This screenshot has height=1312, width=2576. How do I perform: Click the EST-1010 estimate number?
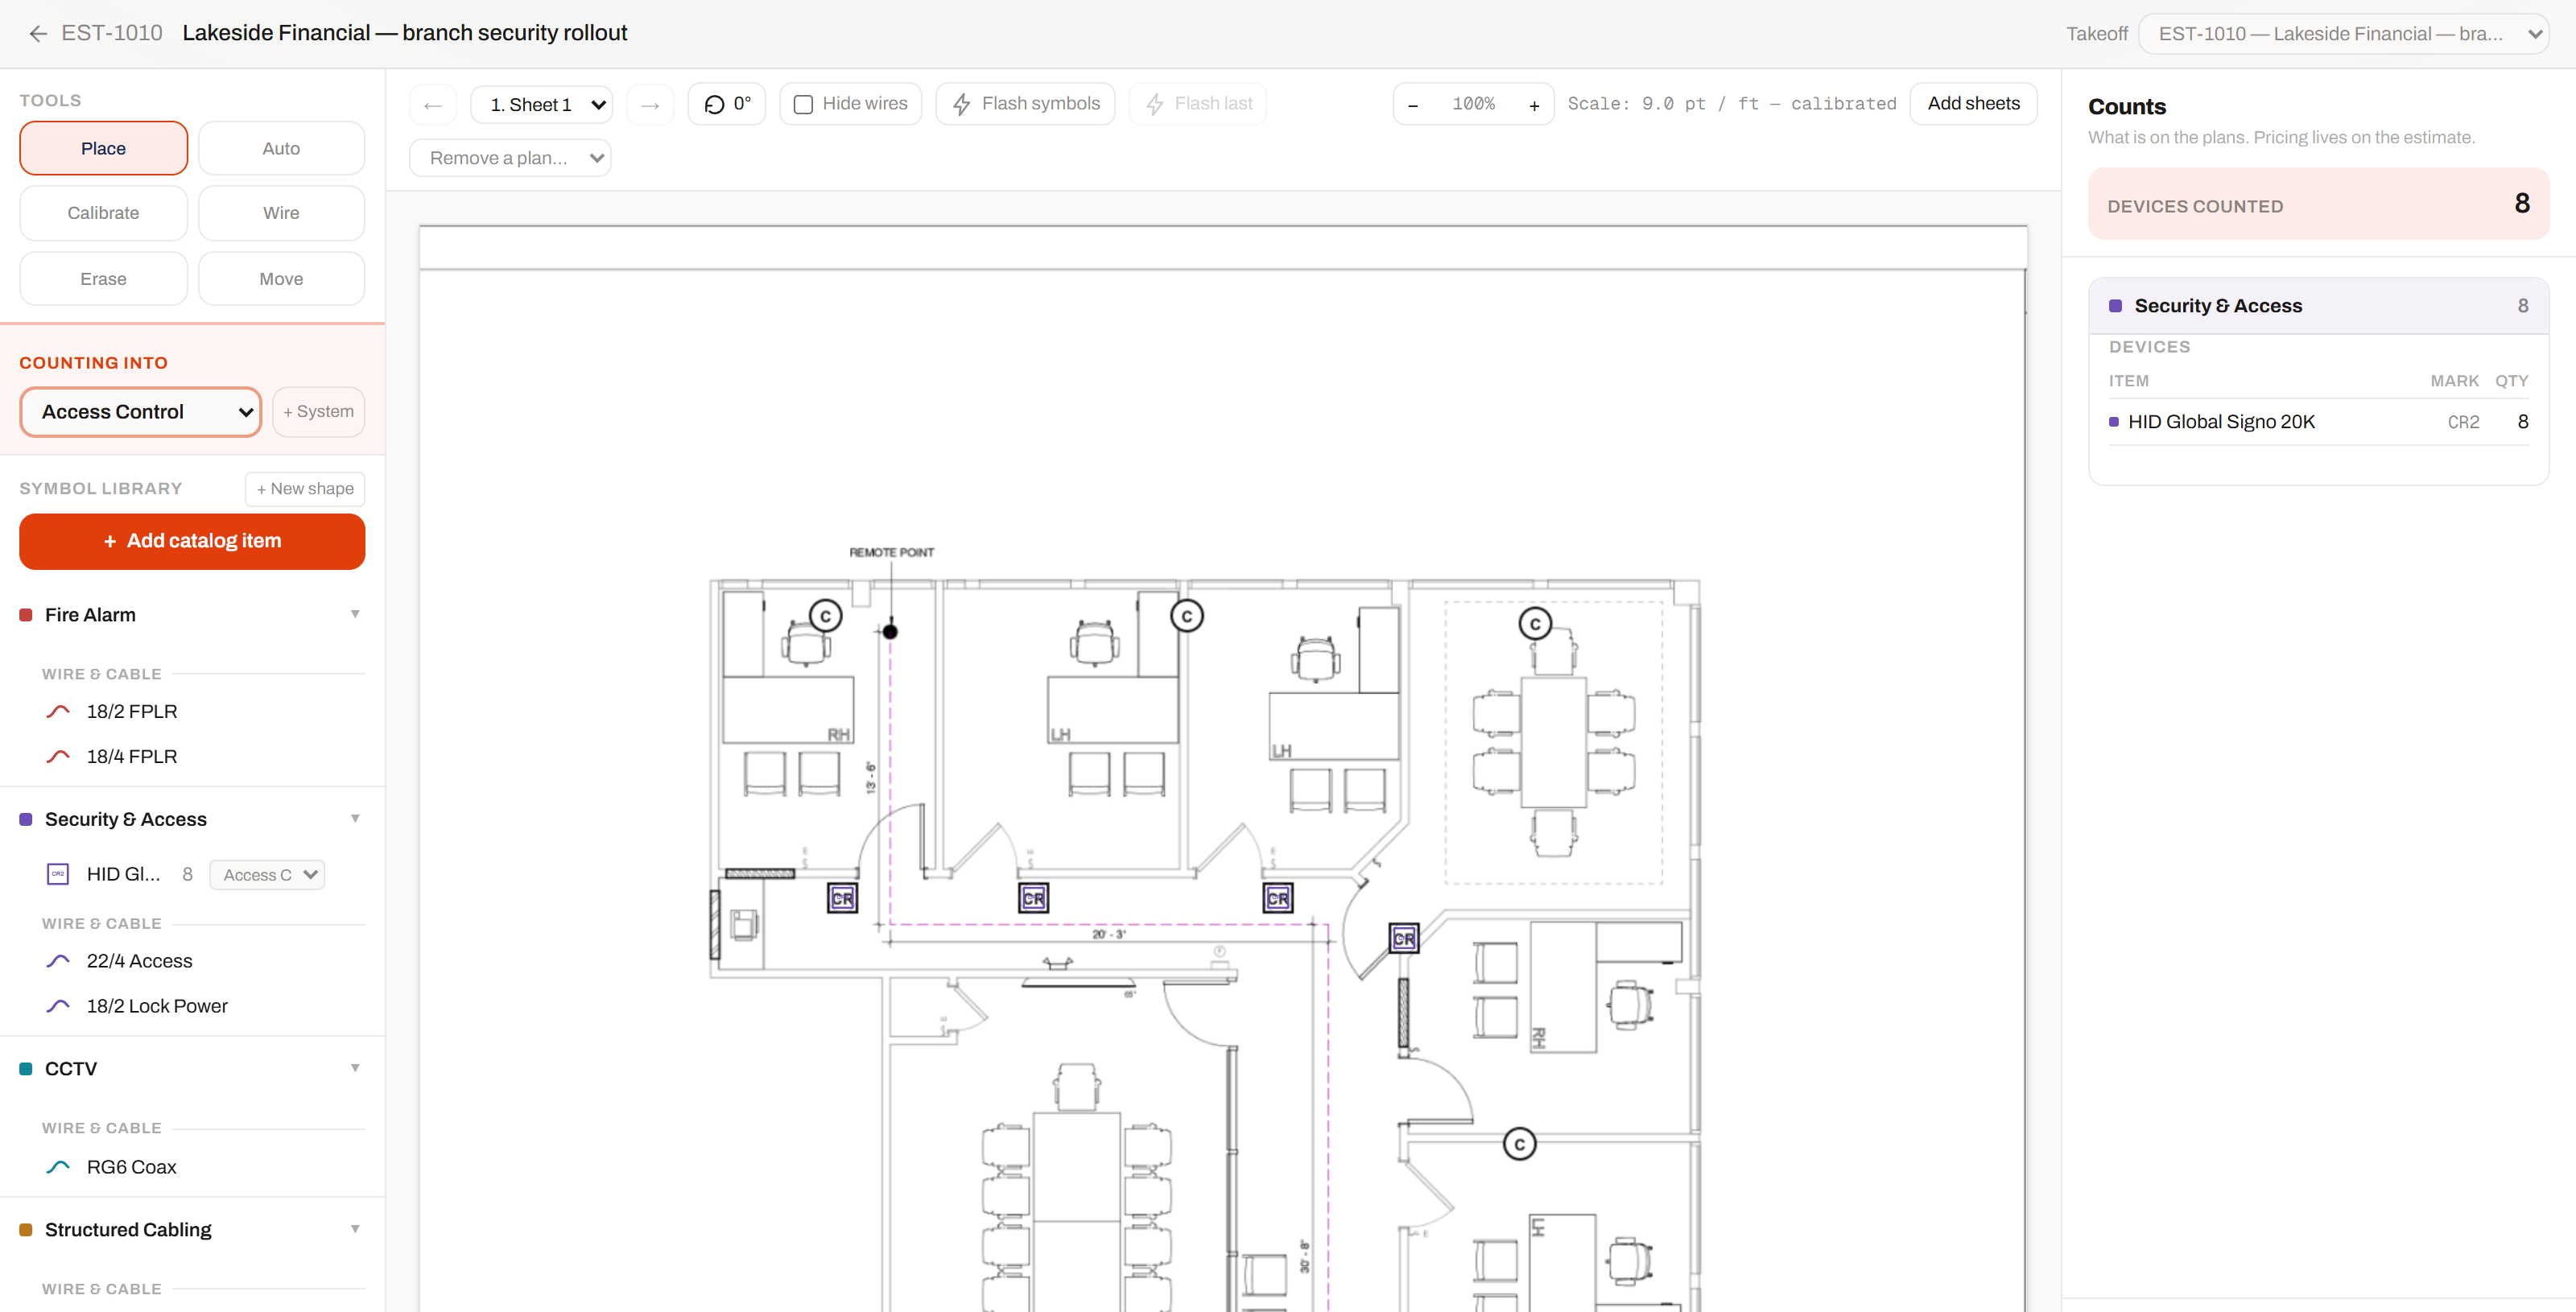(x=112, y=33)
